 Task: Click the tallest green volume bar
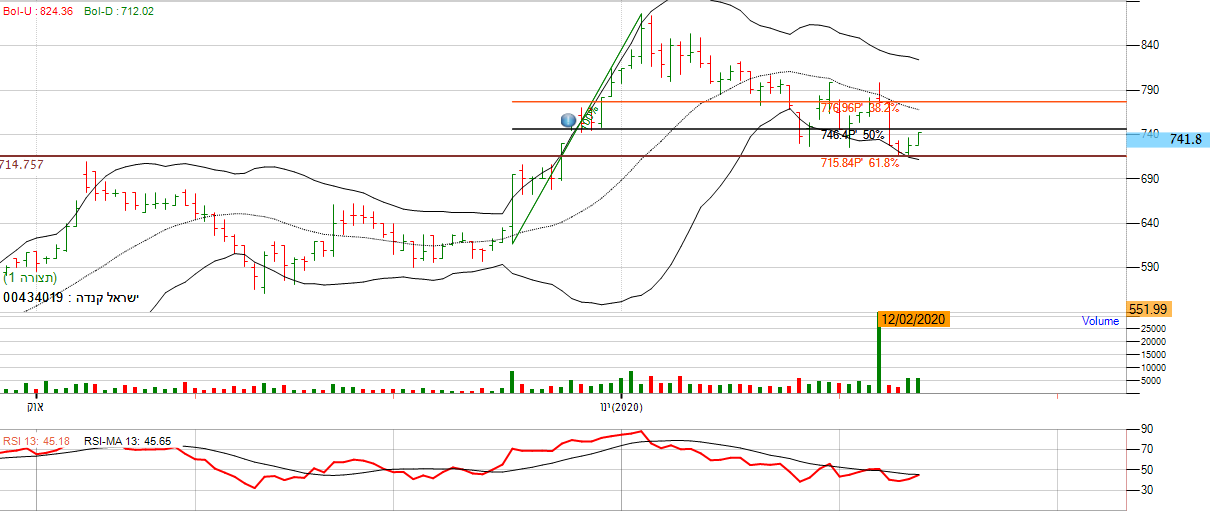[879, 356]
